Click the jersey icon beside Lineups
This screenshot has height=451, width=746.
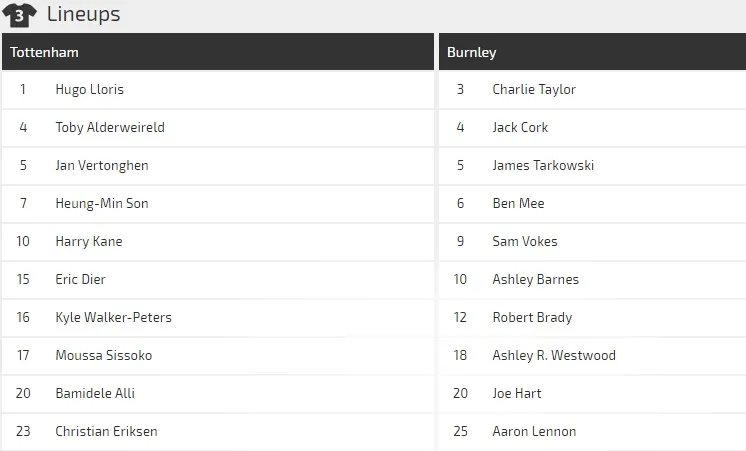pyautogui.click(x=20, y=15)
